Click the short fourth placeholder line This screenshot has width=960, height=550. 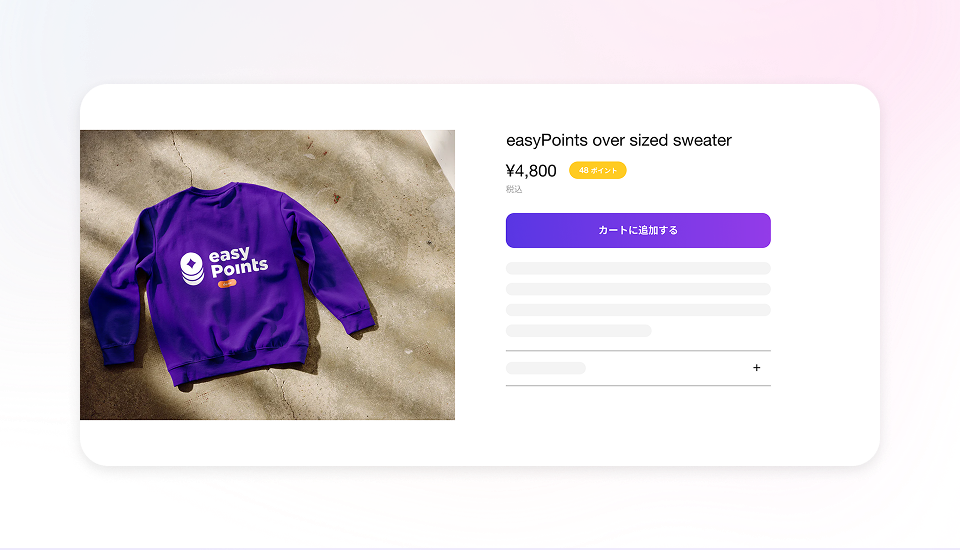click(579, 331)
